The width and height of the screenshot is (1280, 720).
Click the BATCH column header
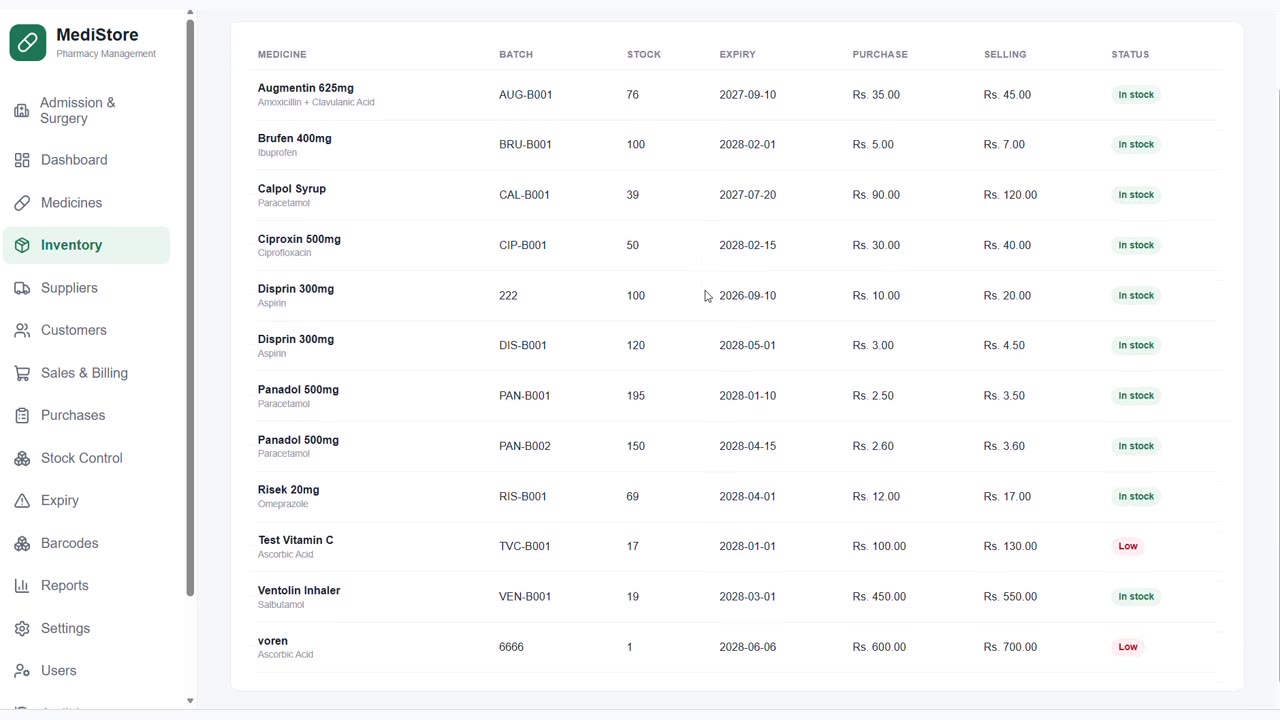click(x=516, y=54)
